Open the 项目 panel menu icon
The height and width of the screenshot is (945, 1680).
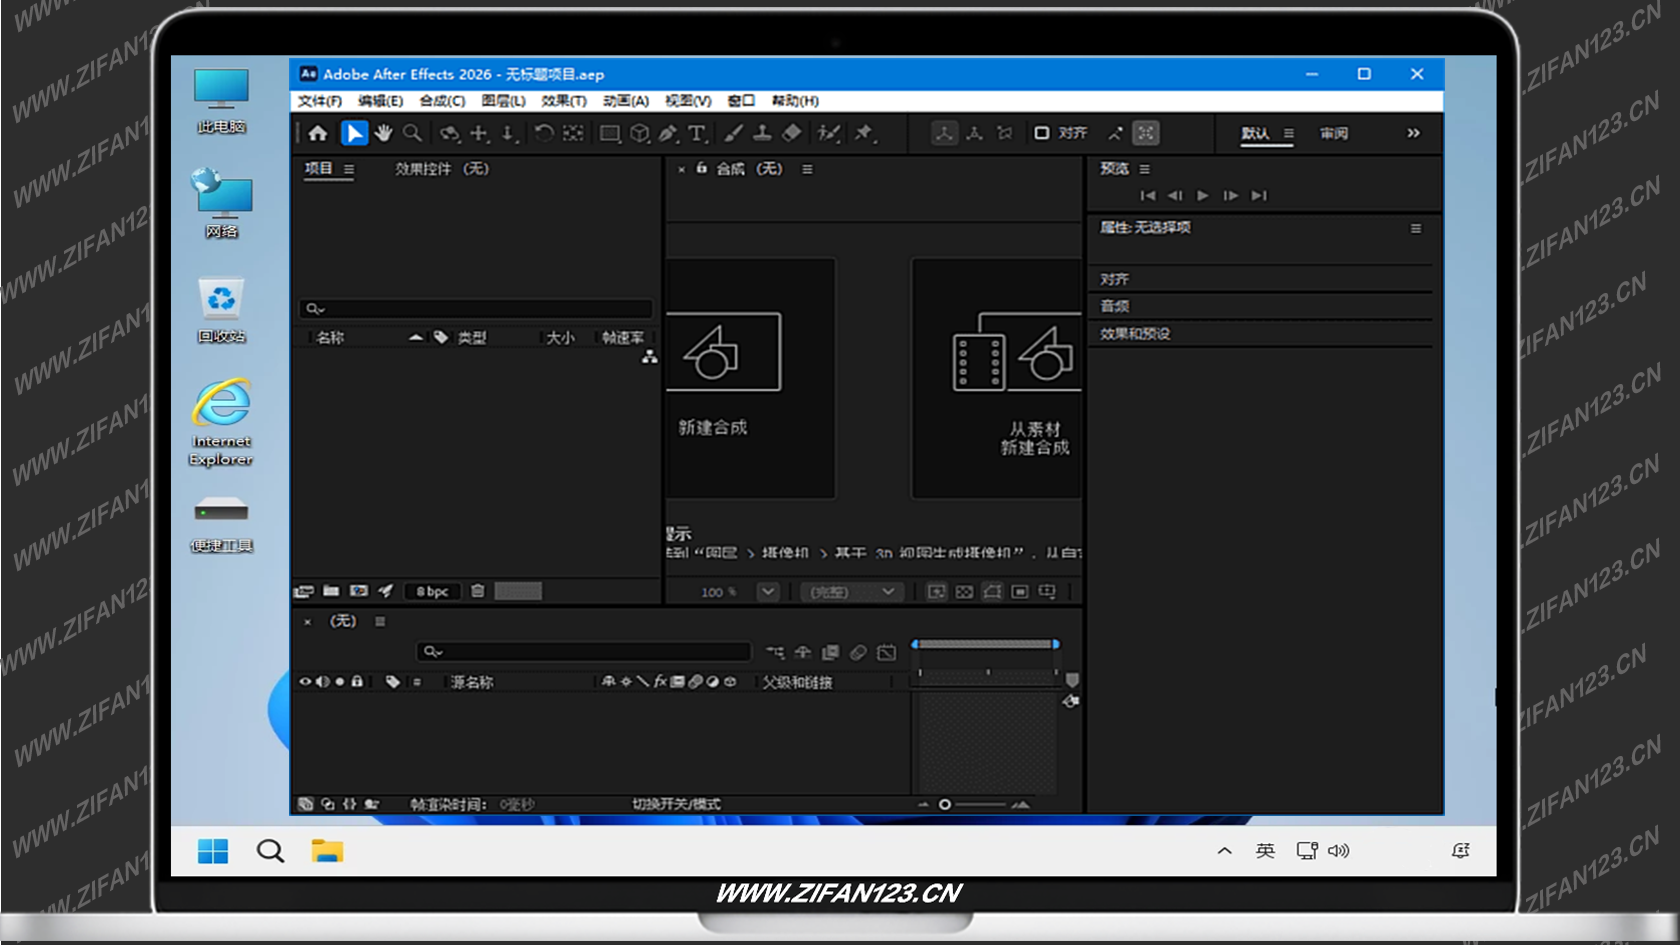tap(349, 169)
